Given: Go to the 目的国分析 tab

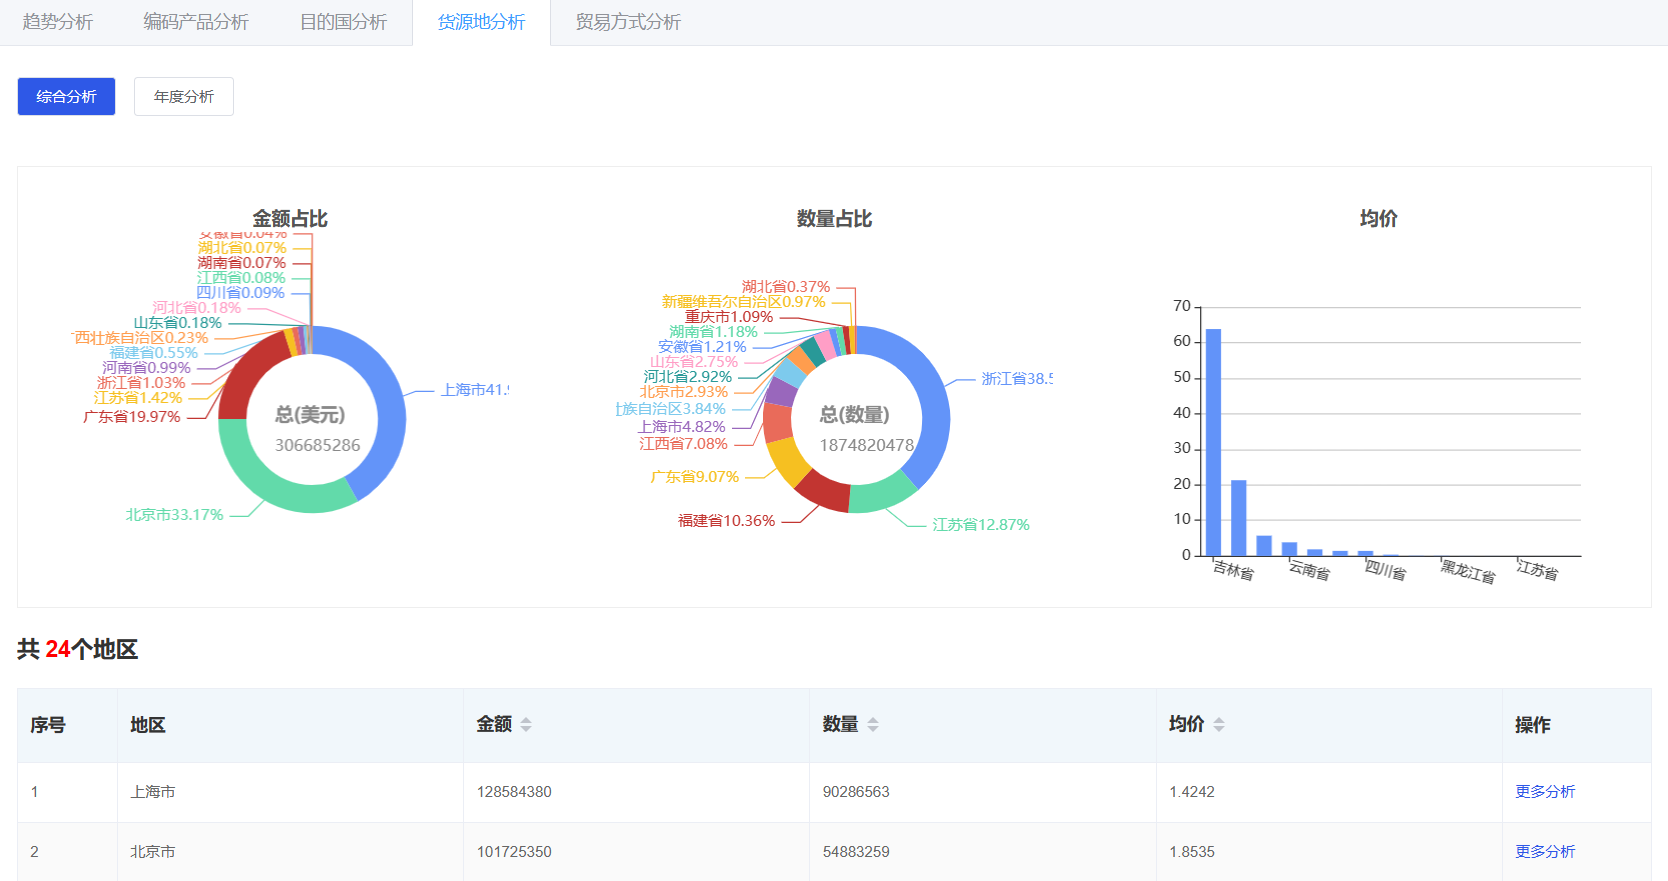Looking at the screenshot, I should point(343,22).
